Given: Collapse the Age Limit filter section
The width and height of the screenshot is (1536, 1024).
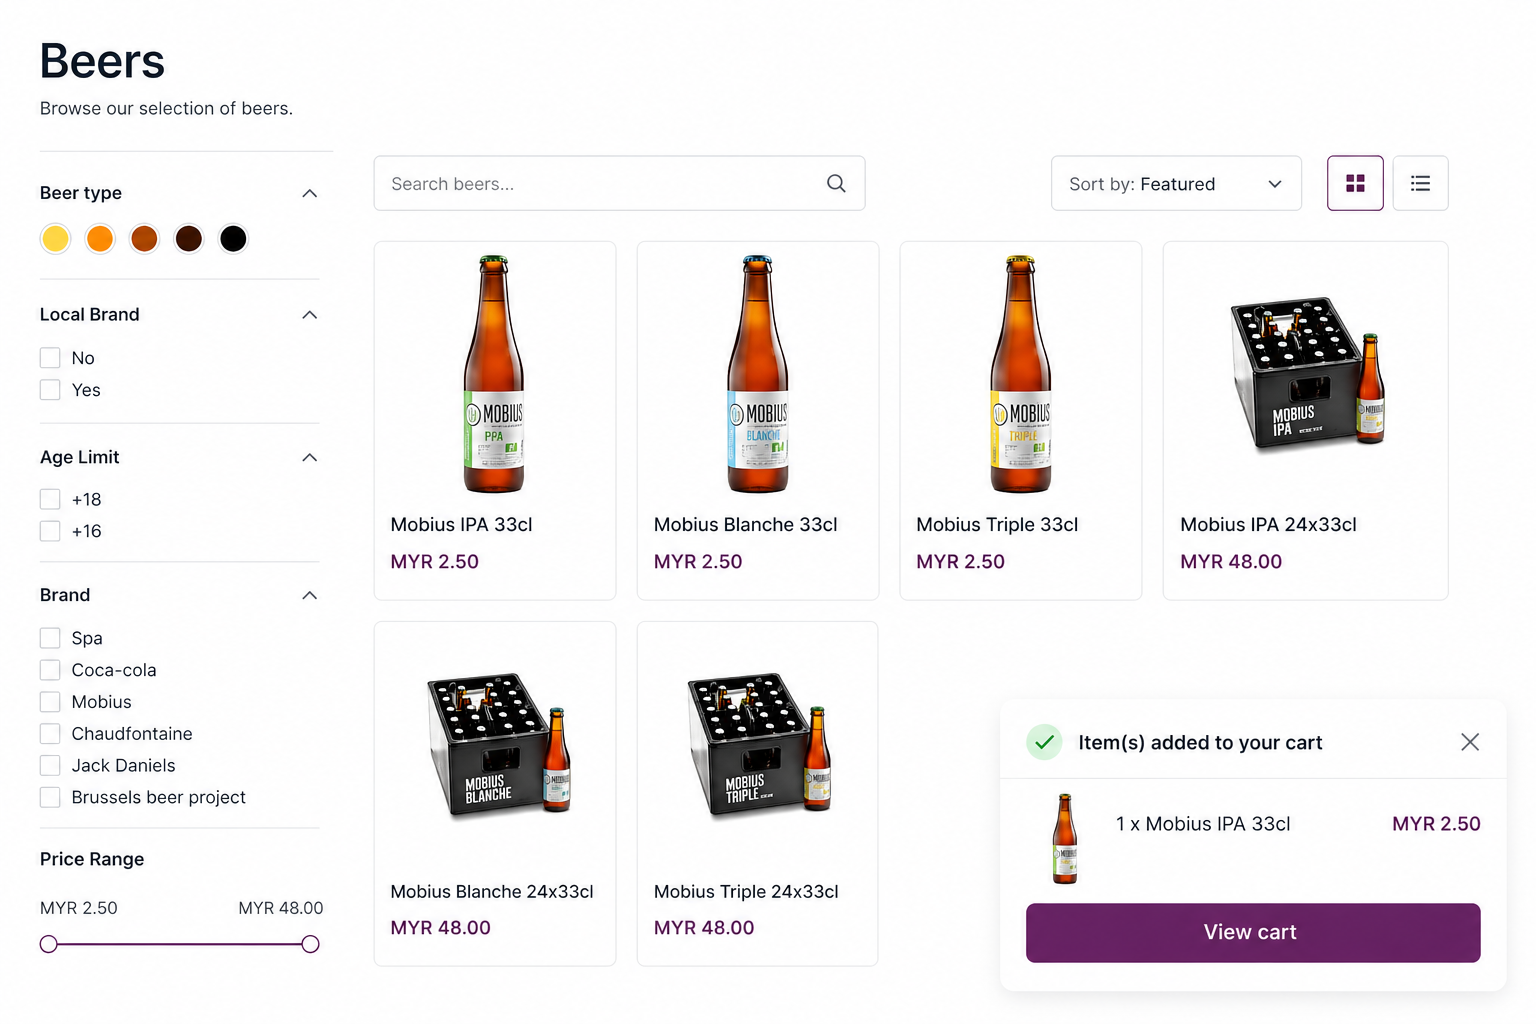Looking at the screenshot, I should [310, 457].
